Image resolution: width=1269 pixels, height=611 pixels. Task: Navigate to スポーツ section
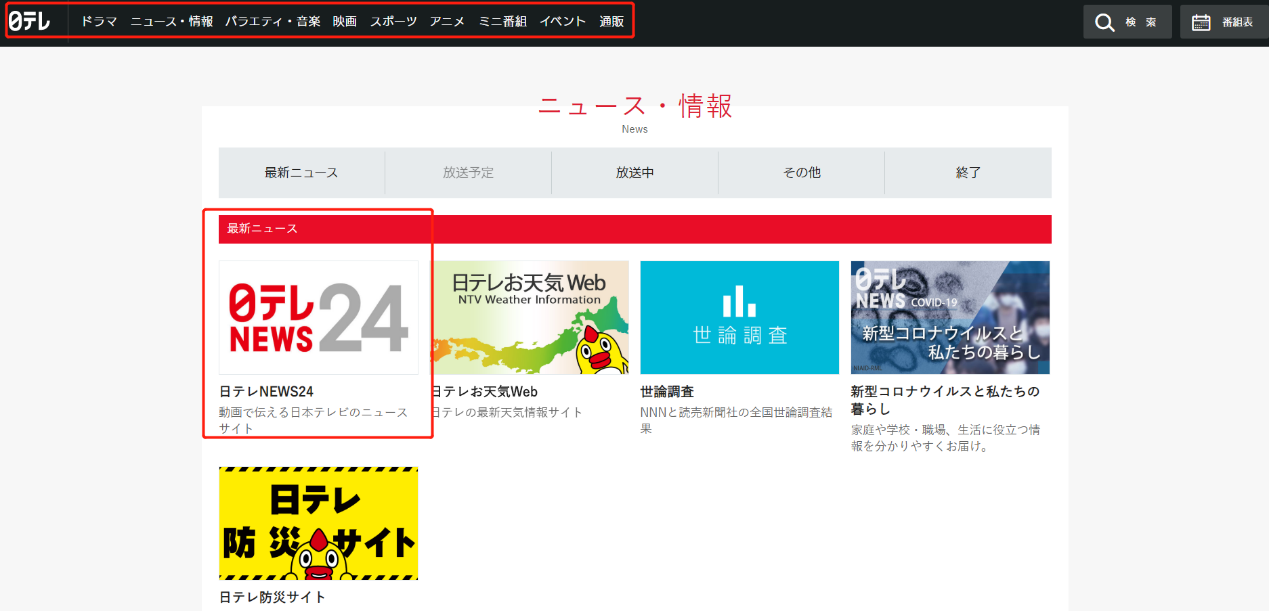pos(393,21)
